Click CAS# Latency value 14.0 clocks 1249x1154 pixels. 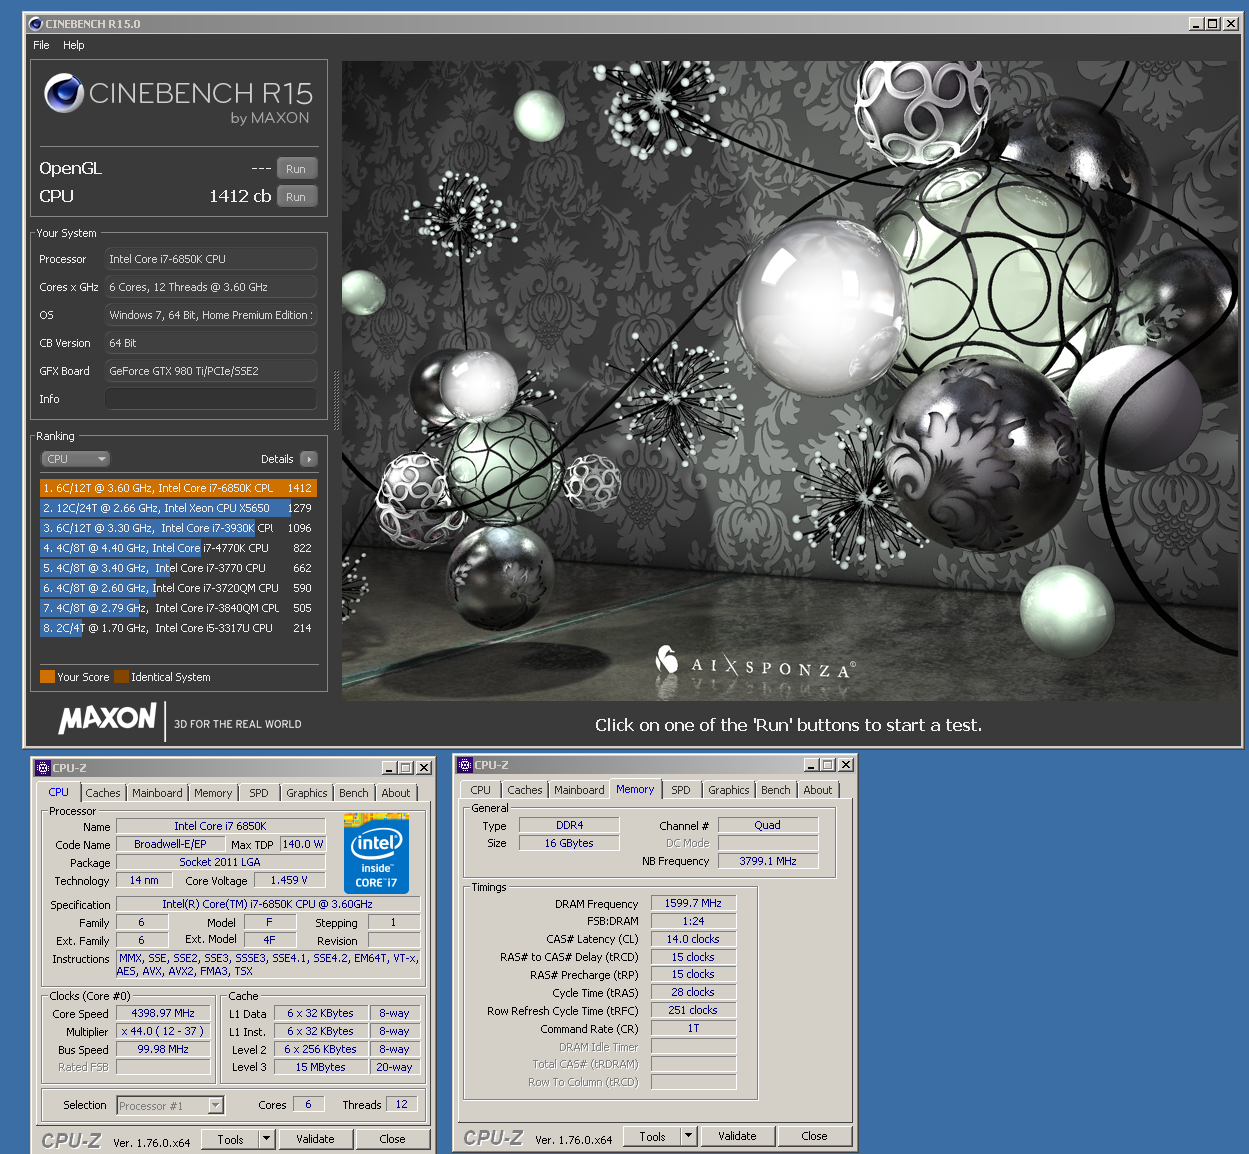694,939
